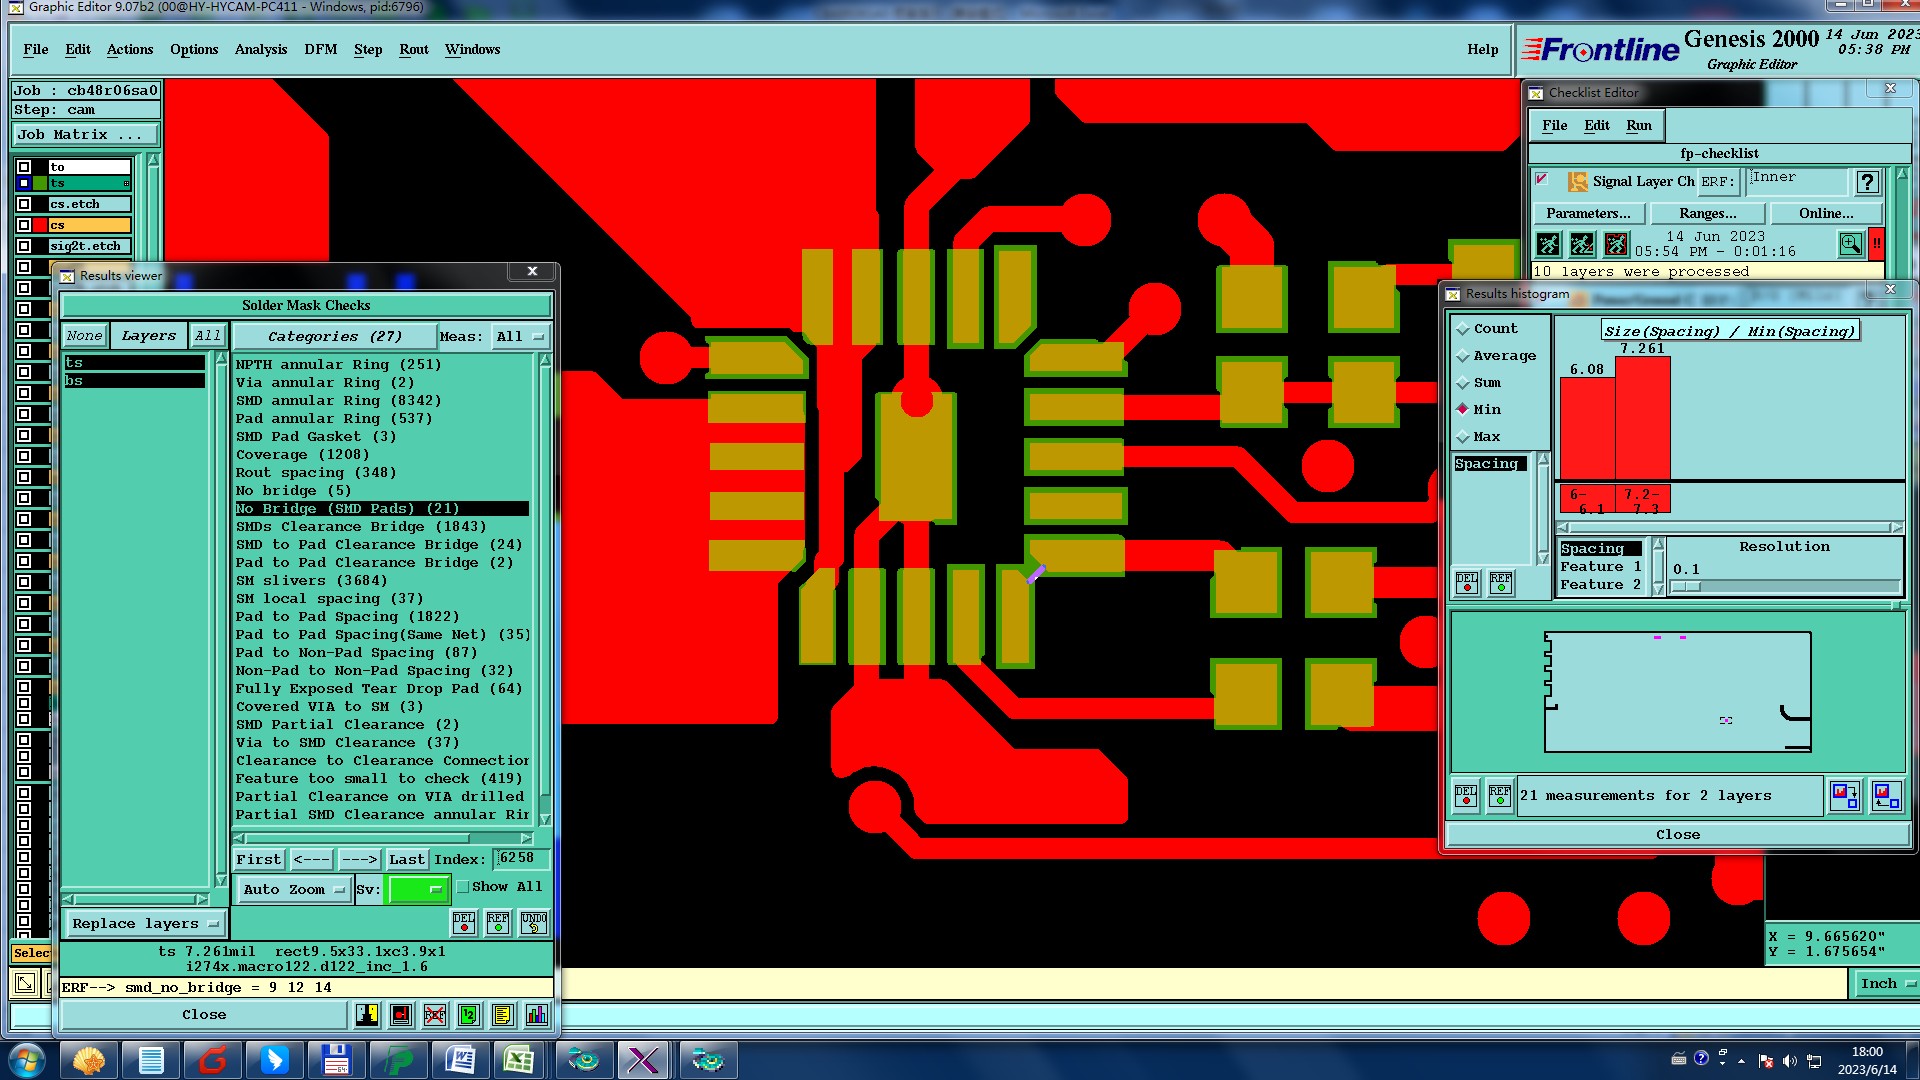1920x1080 pixels.
Task: Select SM slivers (3684) category
Action: click(x=311, y=580)
